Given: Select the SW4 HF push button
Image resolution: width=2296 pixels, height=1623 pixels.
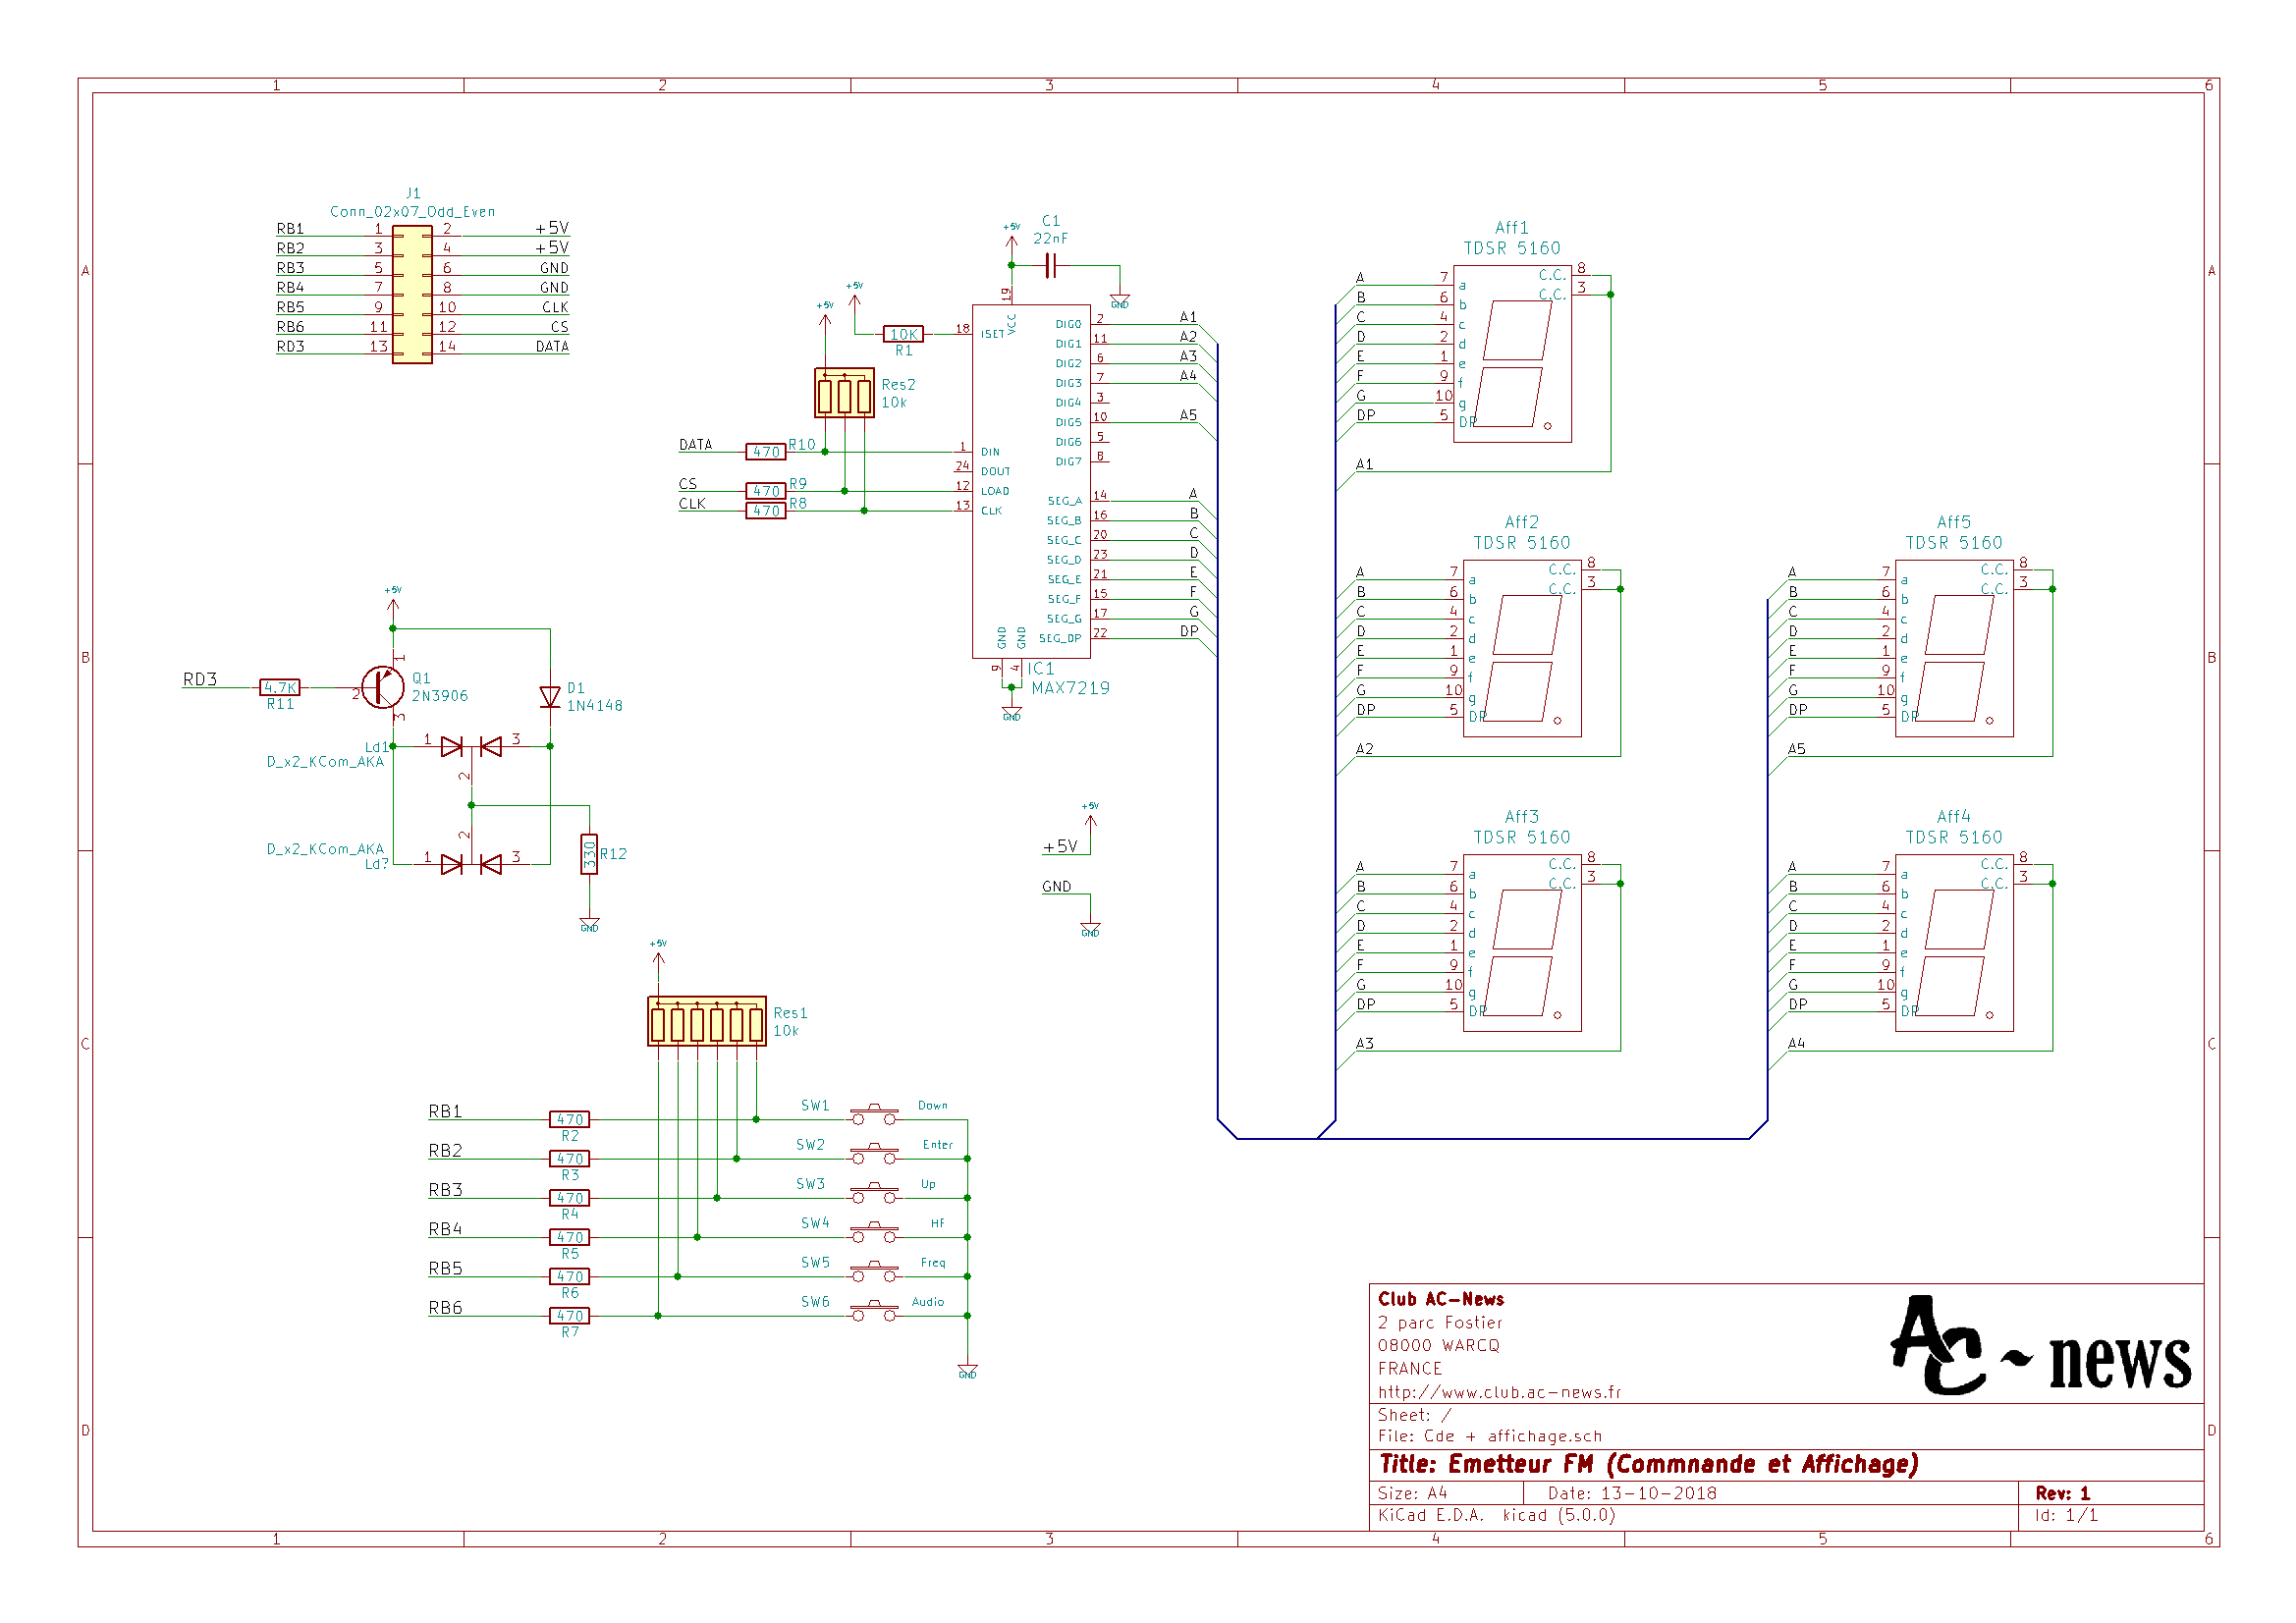Looking at the screenshot, I should (874, 1232).
